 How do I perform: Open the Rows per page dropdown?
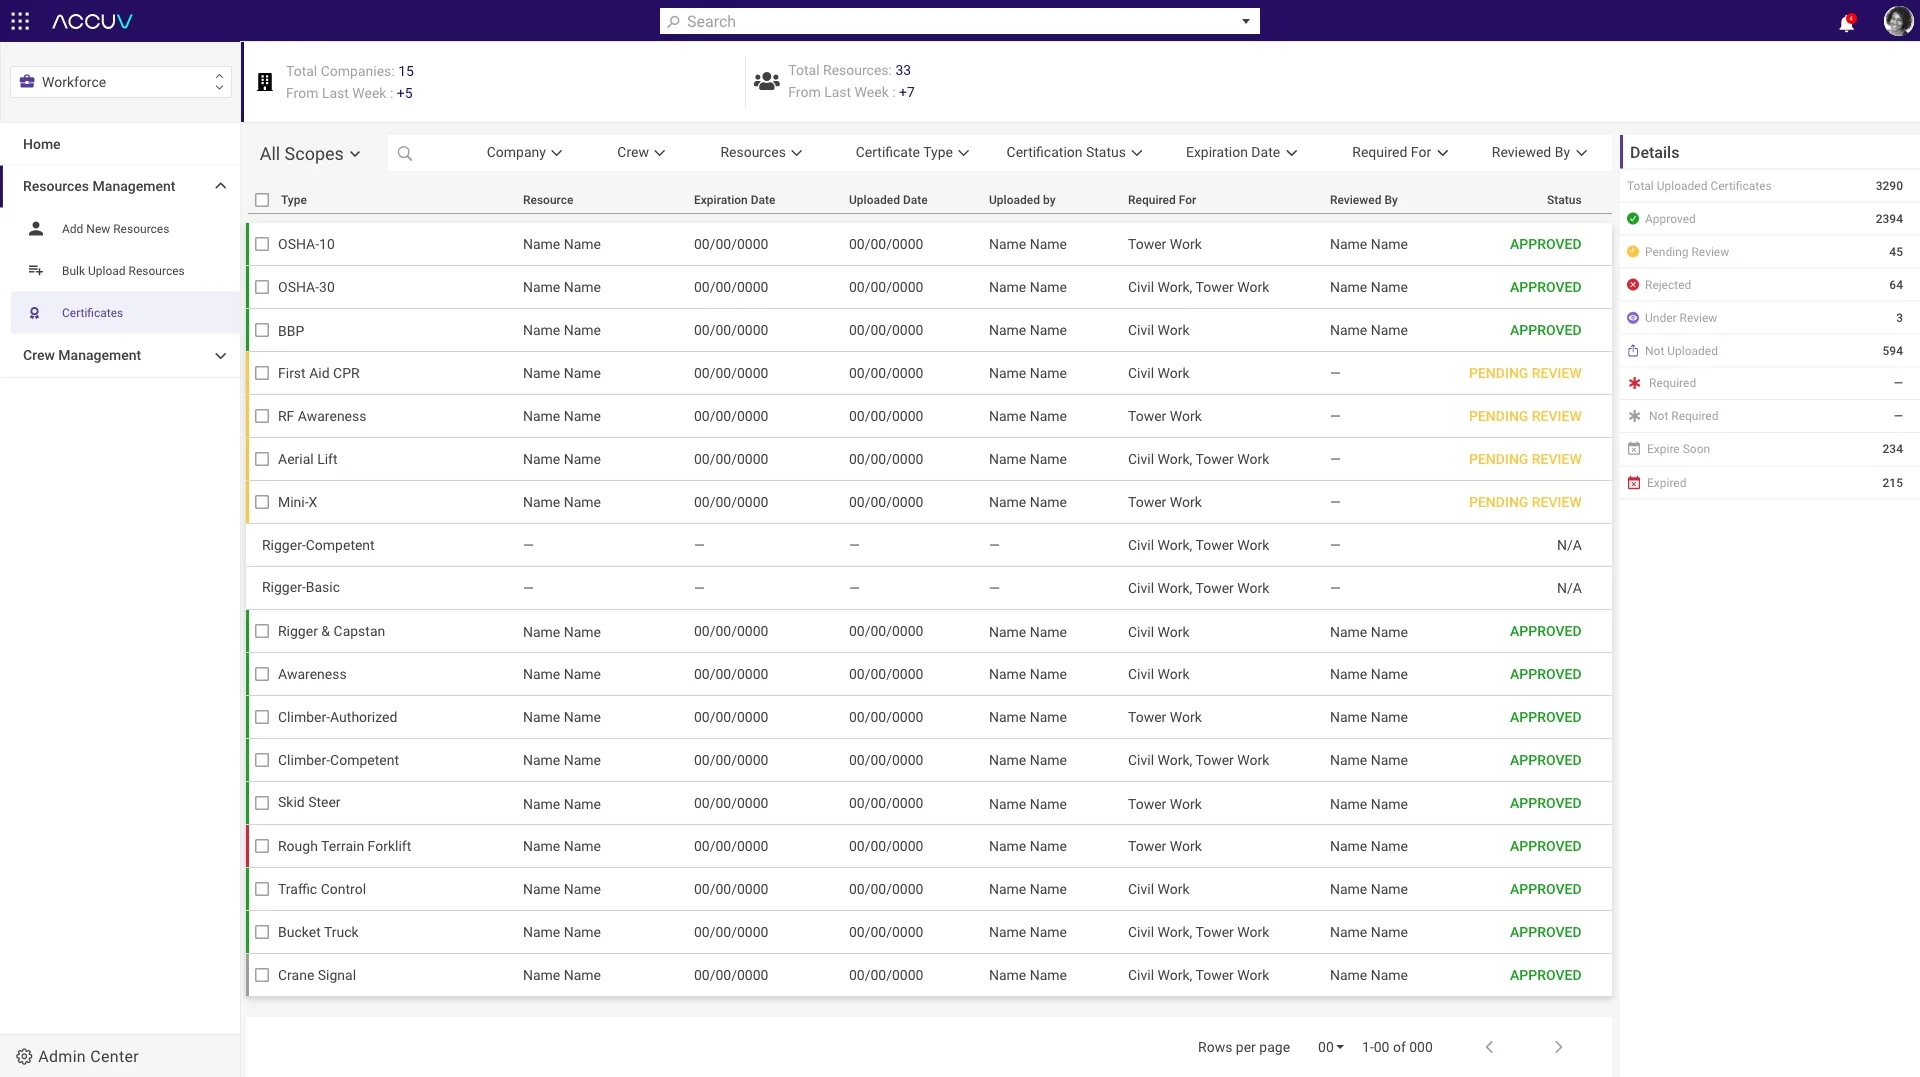tap(1330, 1047)
